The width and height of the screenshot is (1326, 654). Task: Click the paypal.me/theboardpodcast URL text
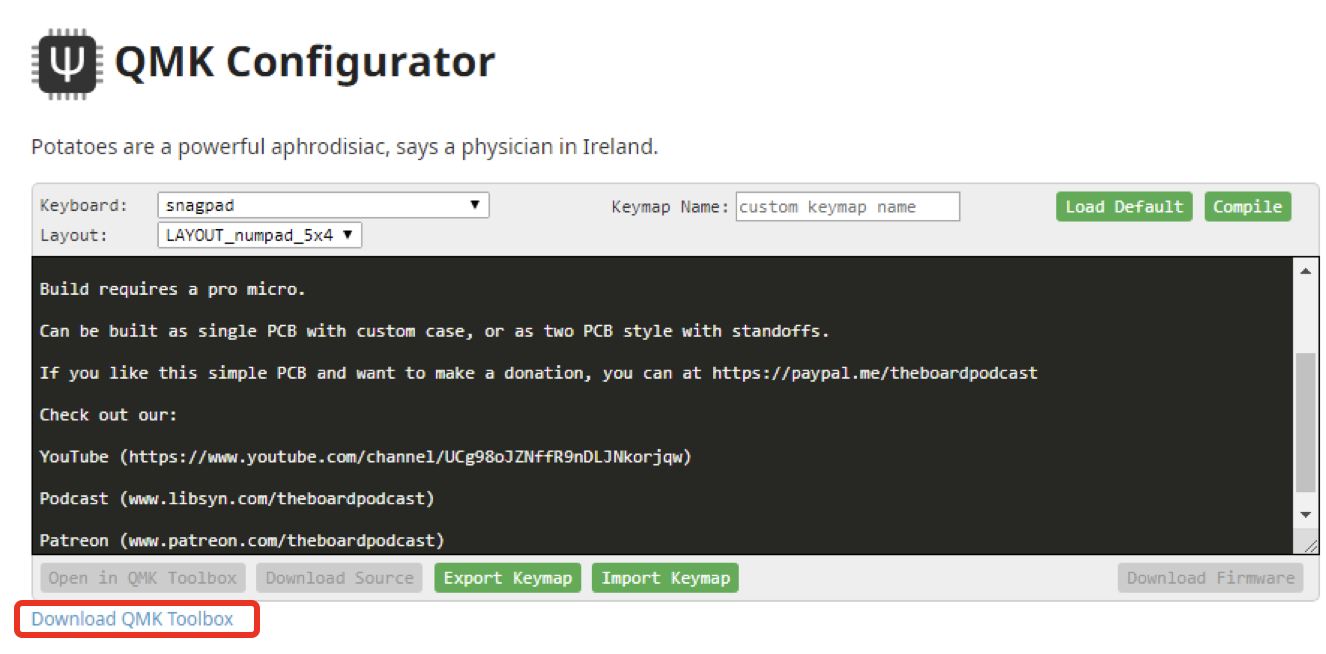click(x=874, y=373)
